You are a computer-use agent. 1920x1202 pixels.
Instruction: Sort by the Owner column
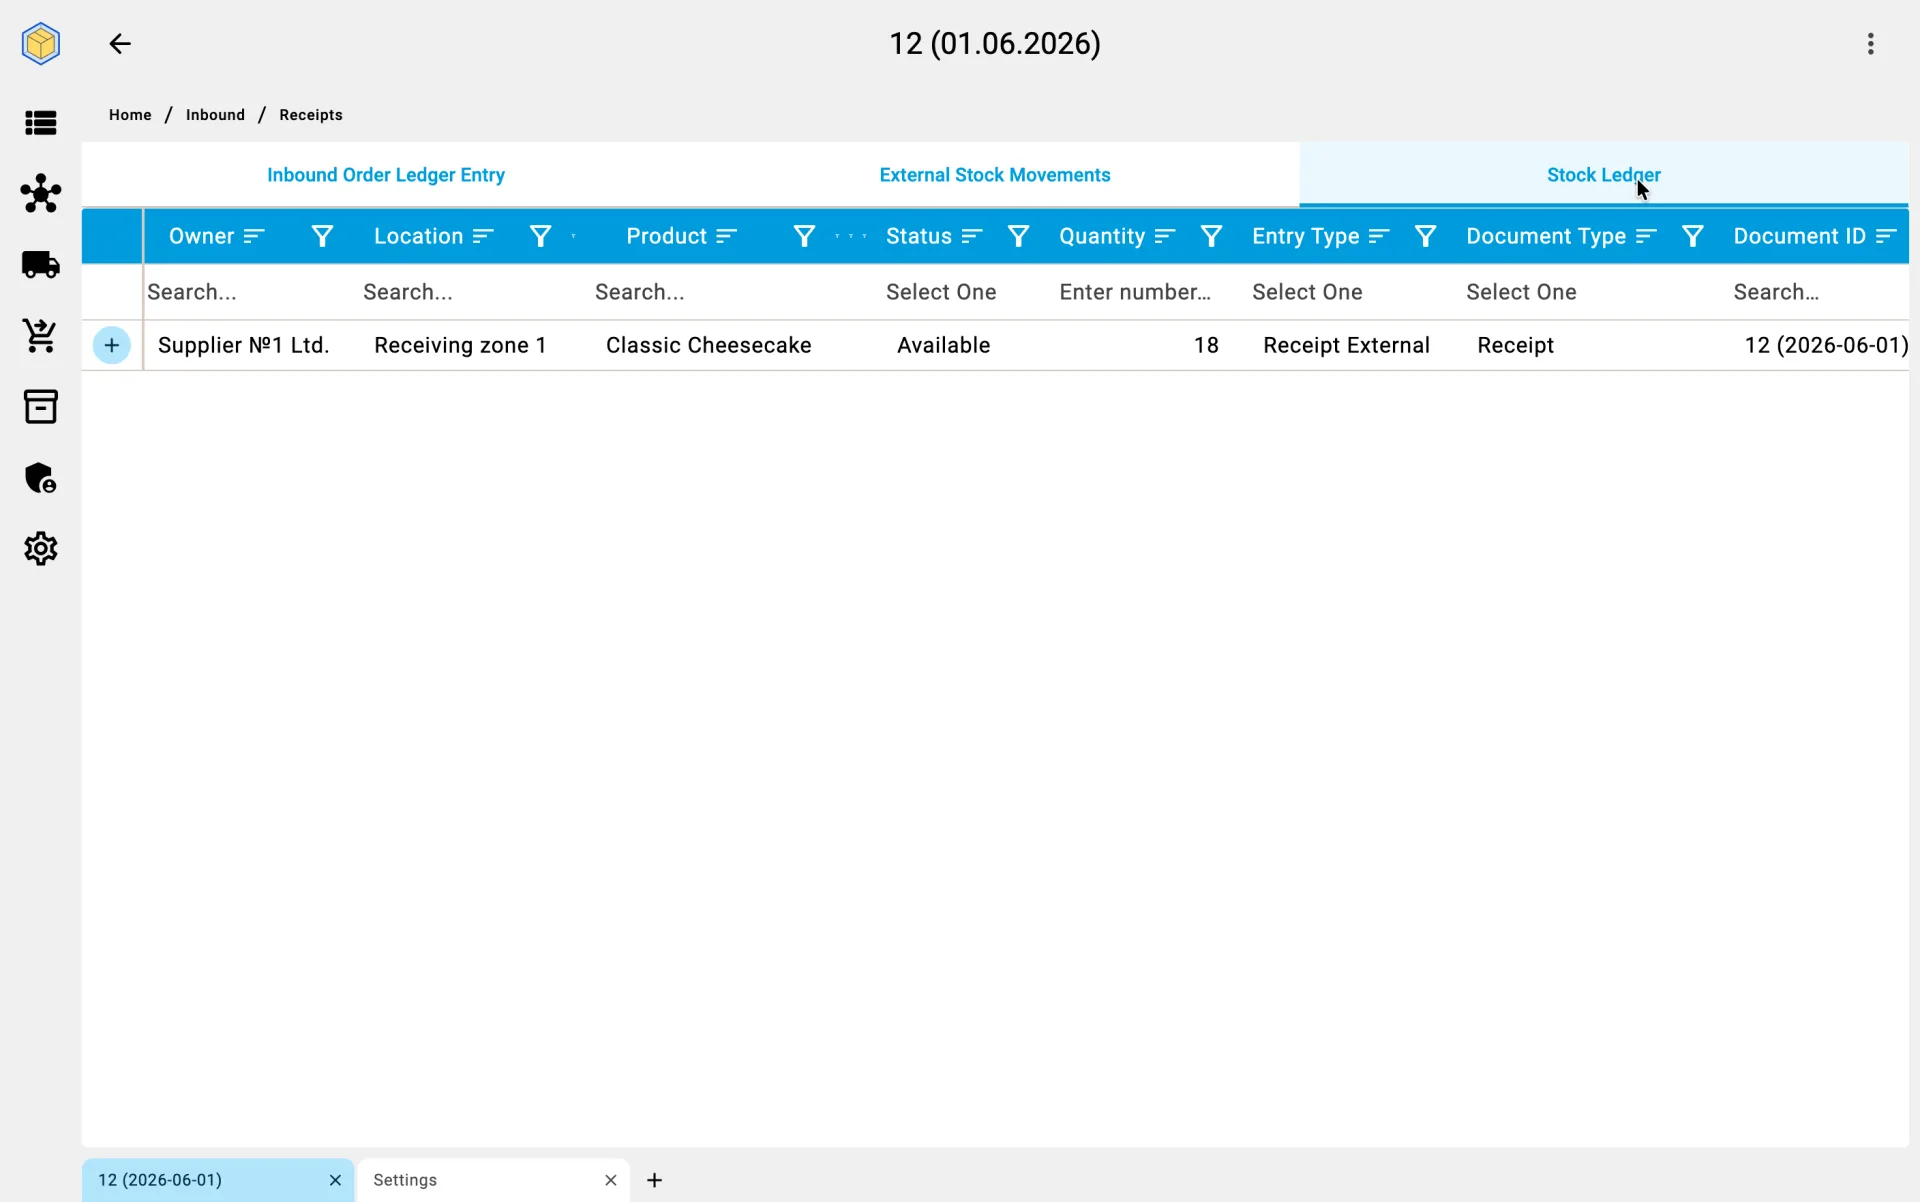[x=254, y=237]
